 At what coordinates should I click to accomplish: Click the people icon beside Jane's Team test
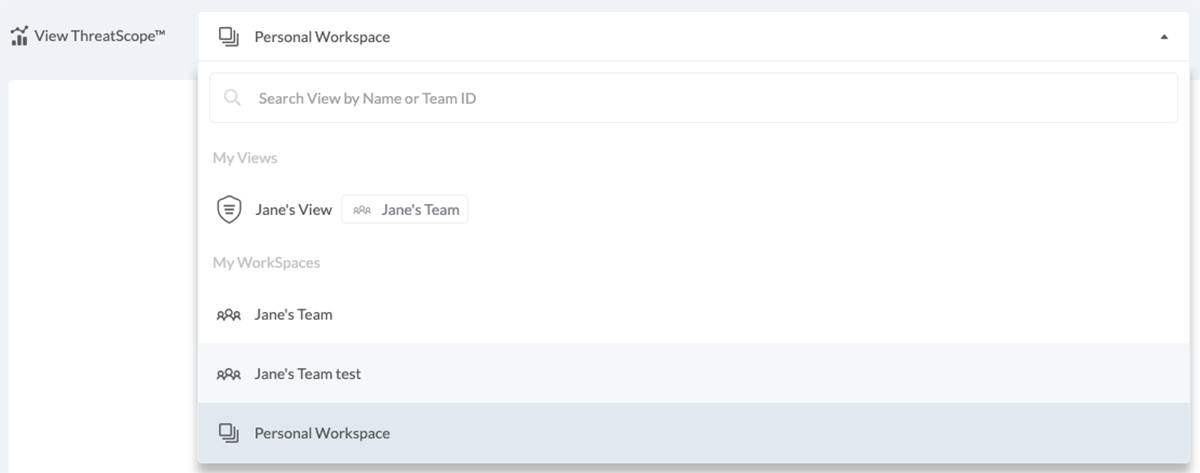pos(228,374)
